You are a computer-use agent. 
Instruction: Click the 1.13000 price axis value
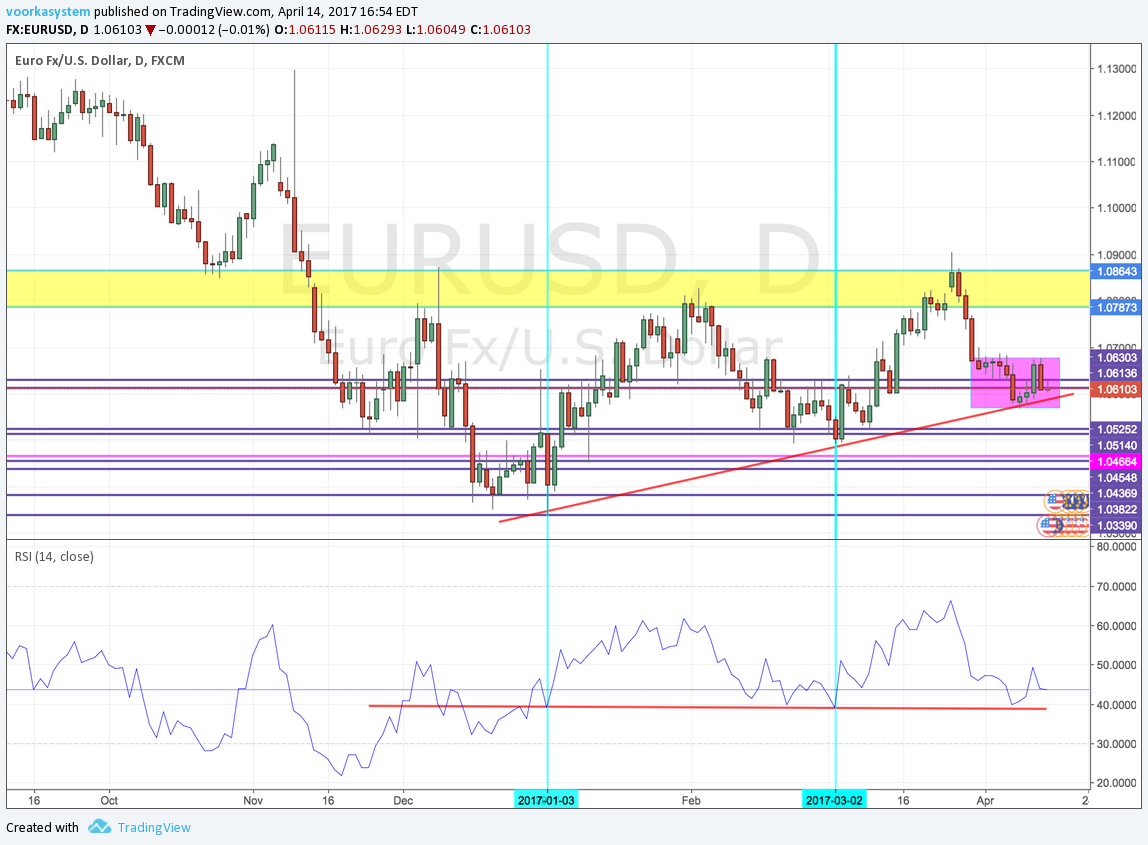[x=1116, y=69]
